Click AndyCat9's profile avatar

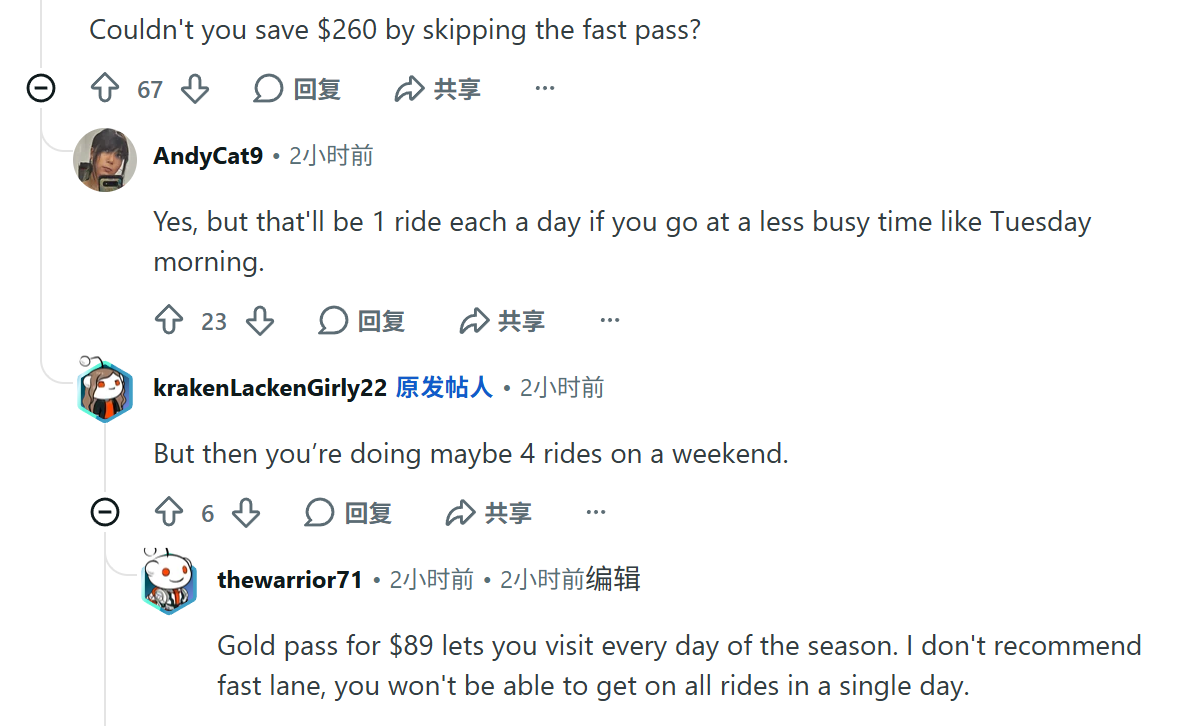[105, 160]
